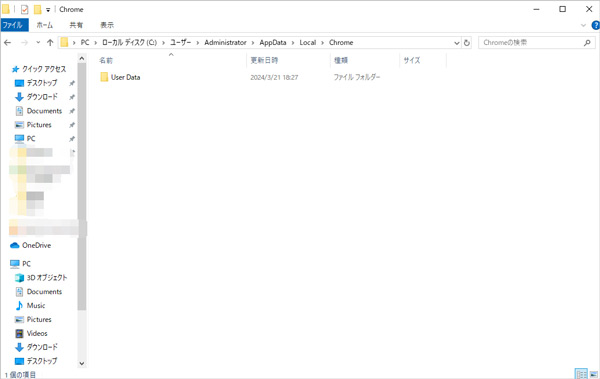Click the search magnifier icon
Screen dimensions: 600x379
click(587, 42)
